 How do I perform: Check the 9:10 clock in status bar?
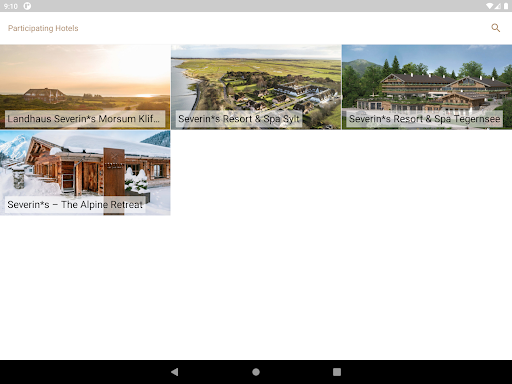pos(11,6)
